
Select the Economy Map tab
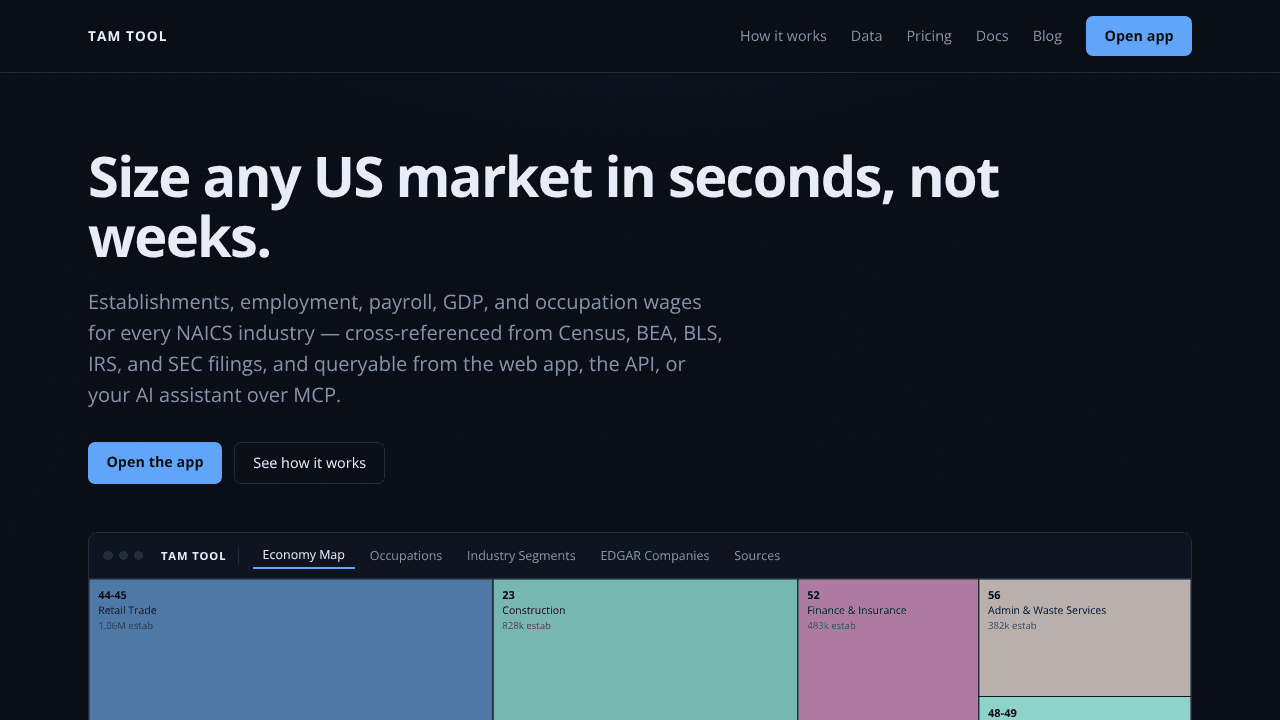coord(303,555)
